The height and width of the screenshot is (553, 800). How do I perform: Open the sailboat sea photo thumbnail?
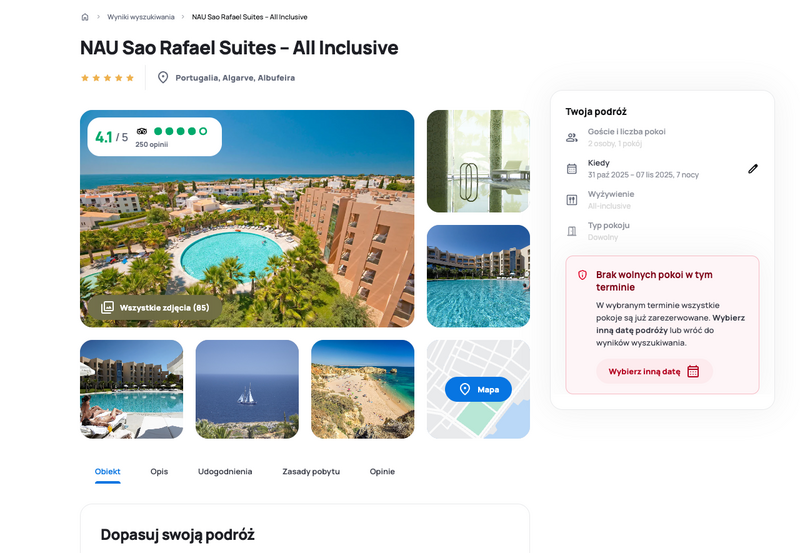(x=247, y=389)
